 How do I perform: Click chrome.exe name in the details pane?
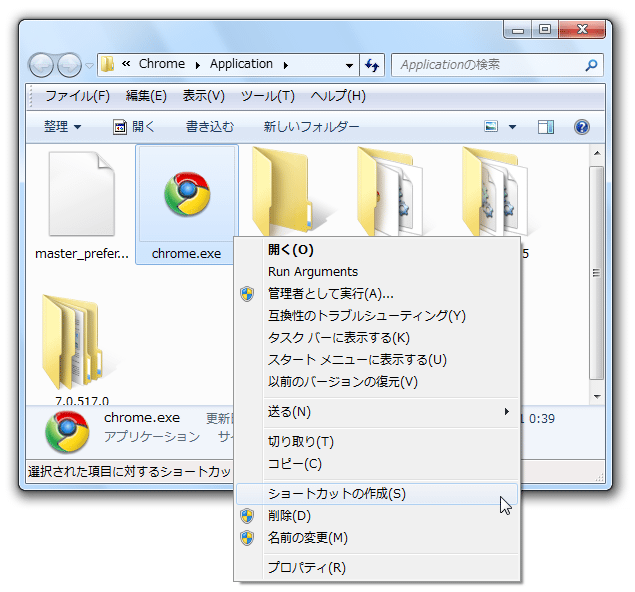[x=142, y=417]
